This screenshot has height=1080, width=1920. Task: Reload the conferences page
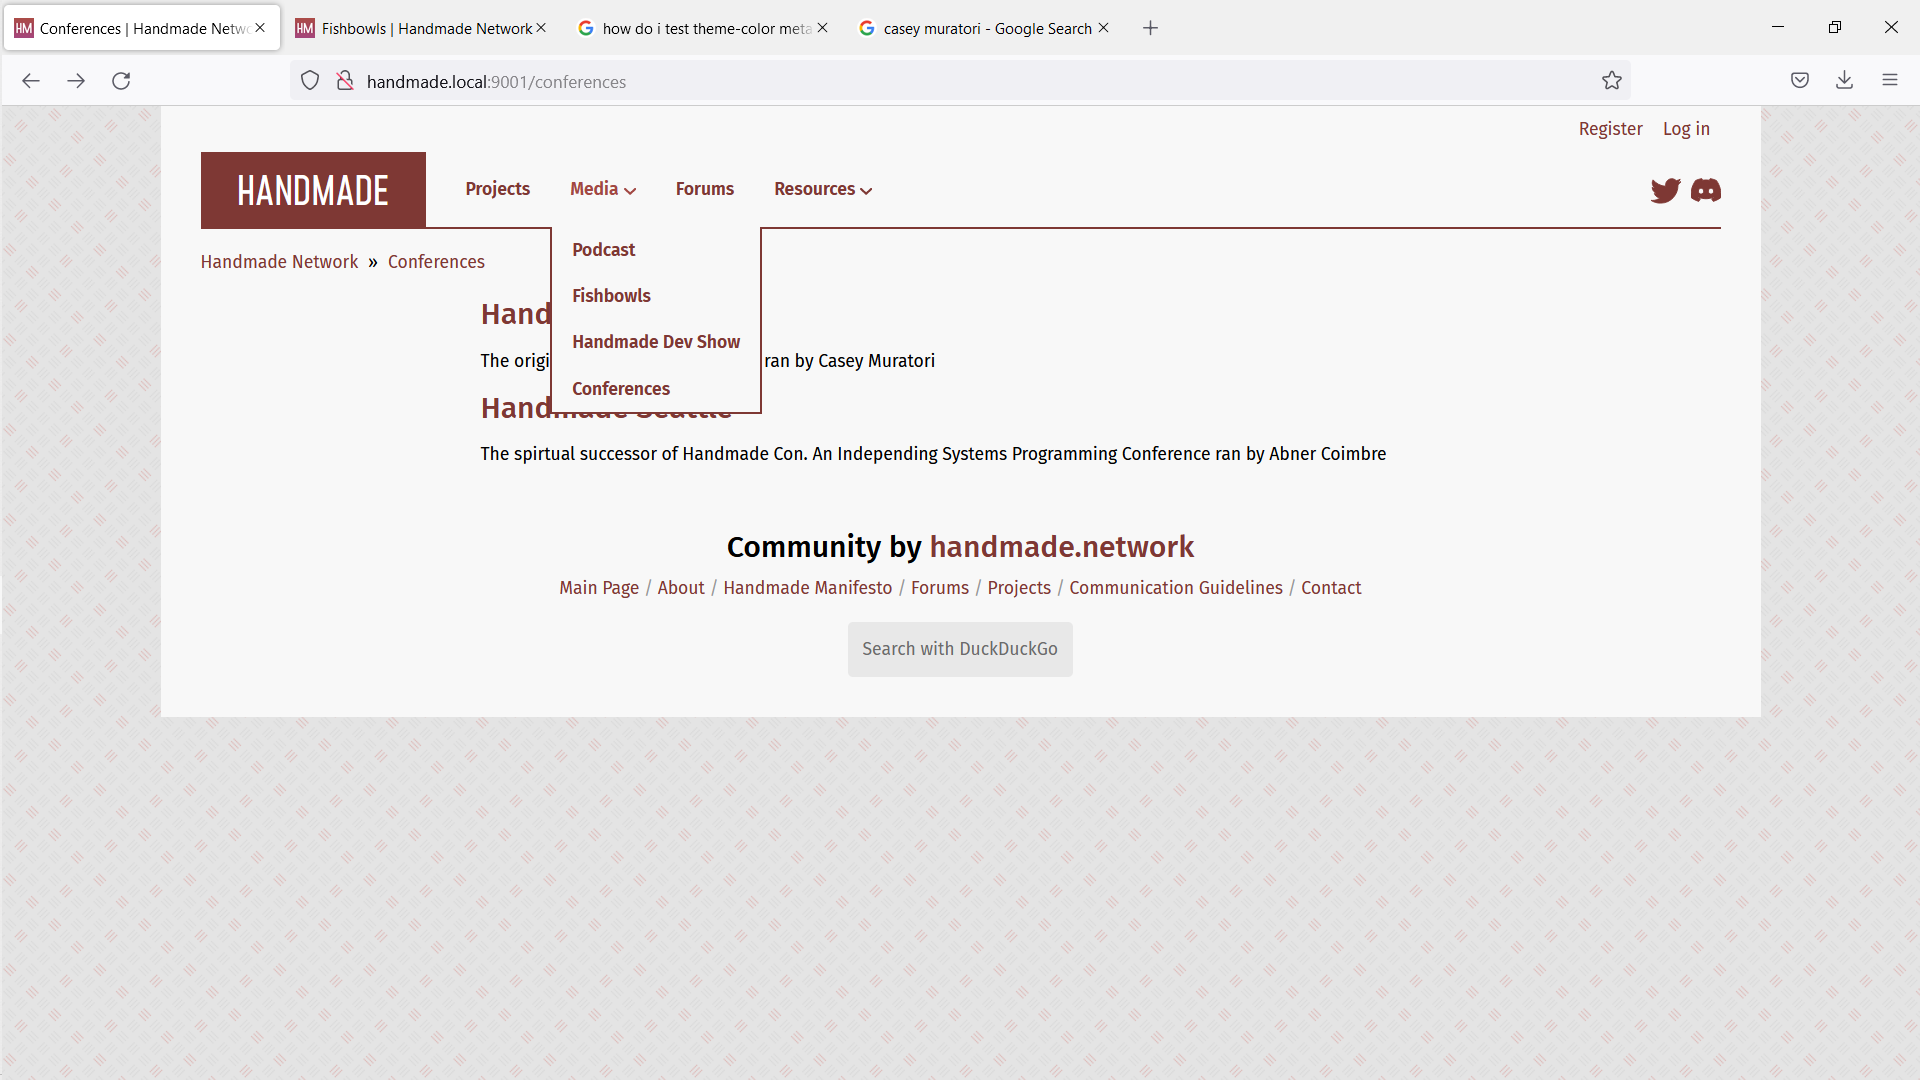(121, 81)
